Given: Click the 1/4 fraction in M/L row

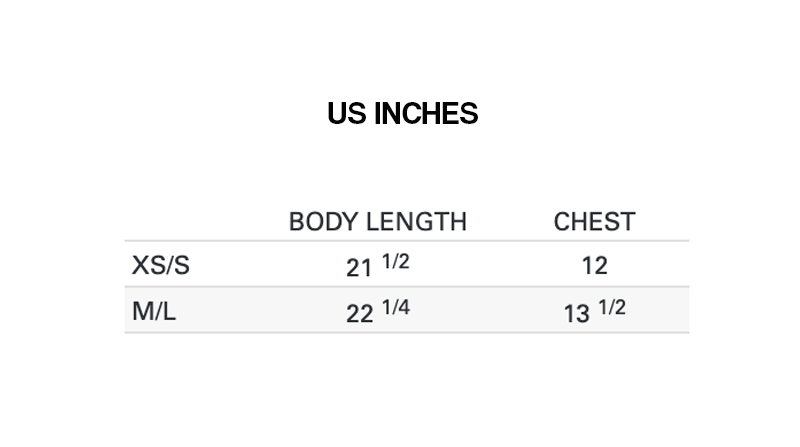Looking at the screenshot, I should (x=395, y=307).
